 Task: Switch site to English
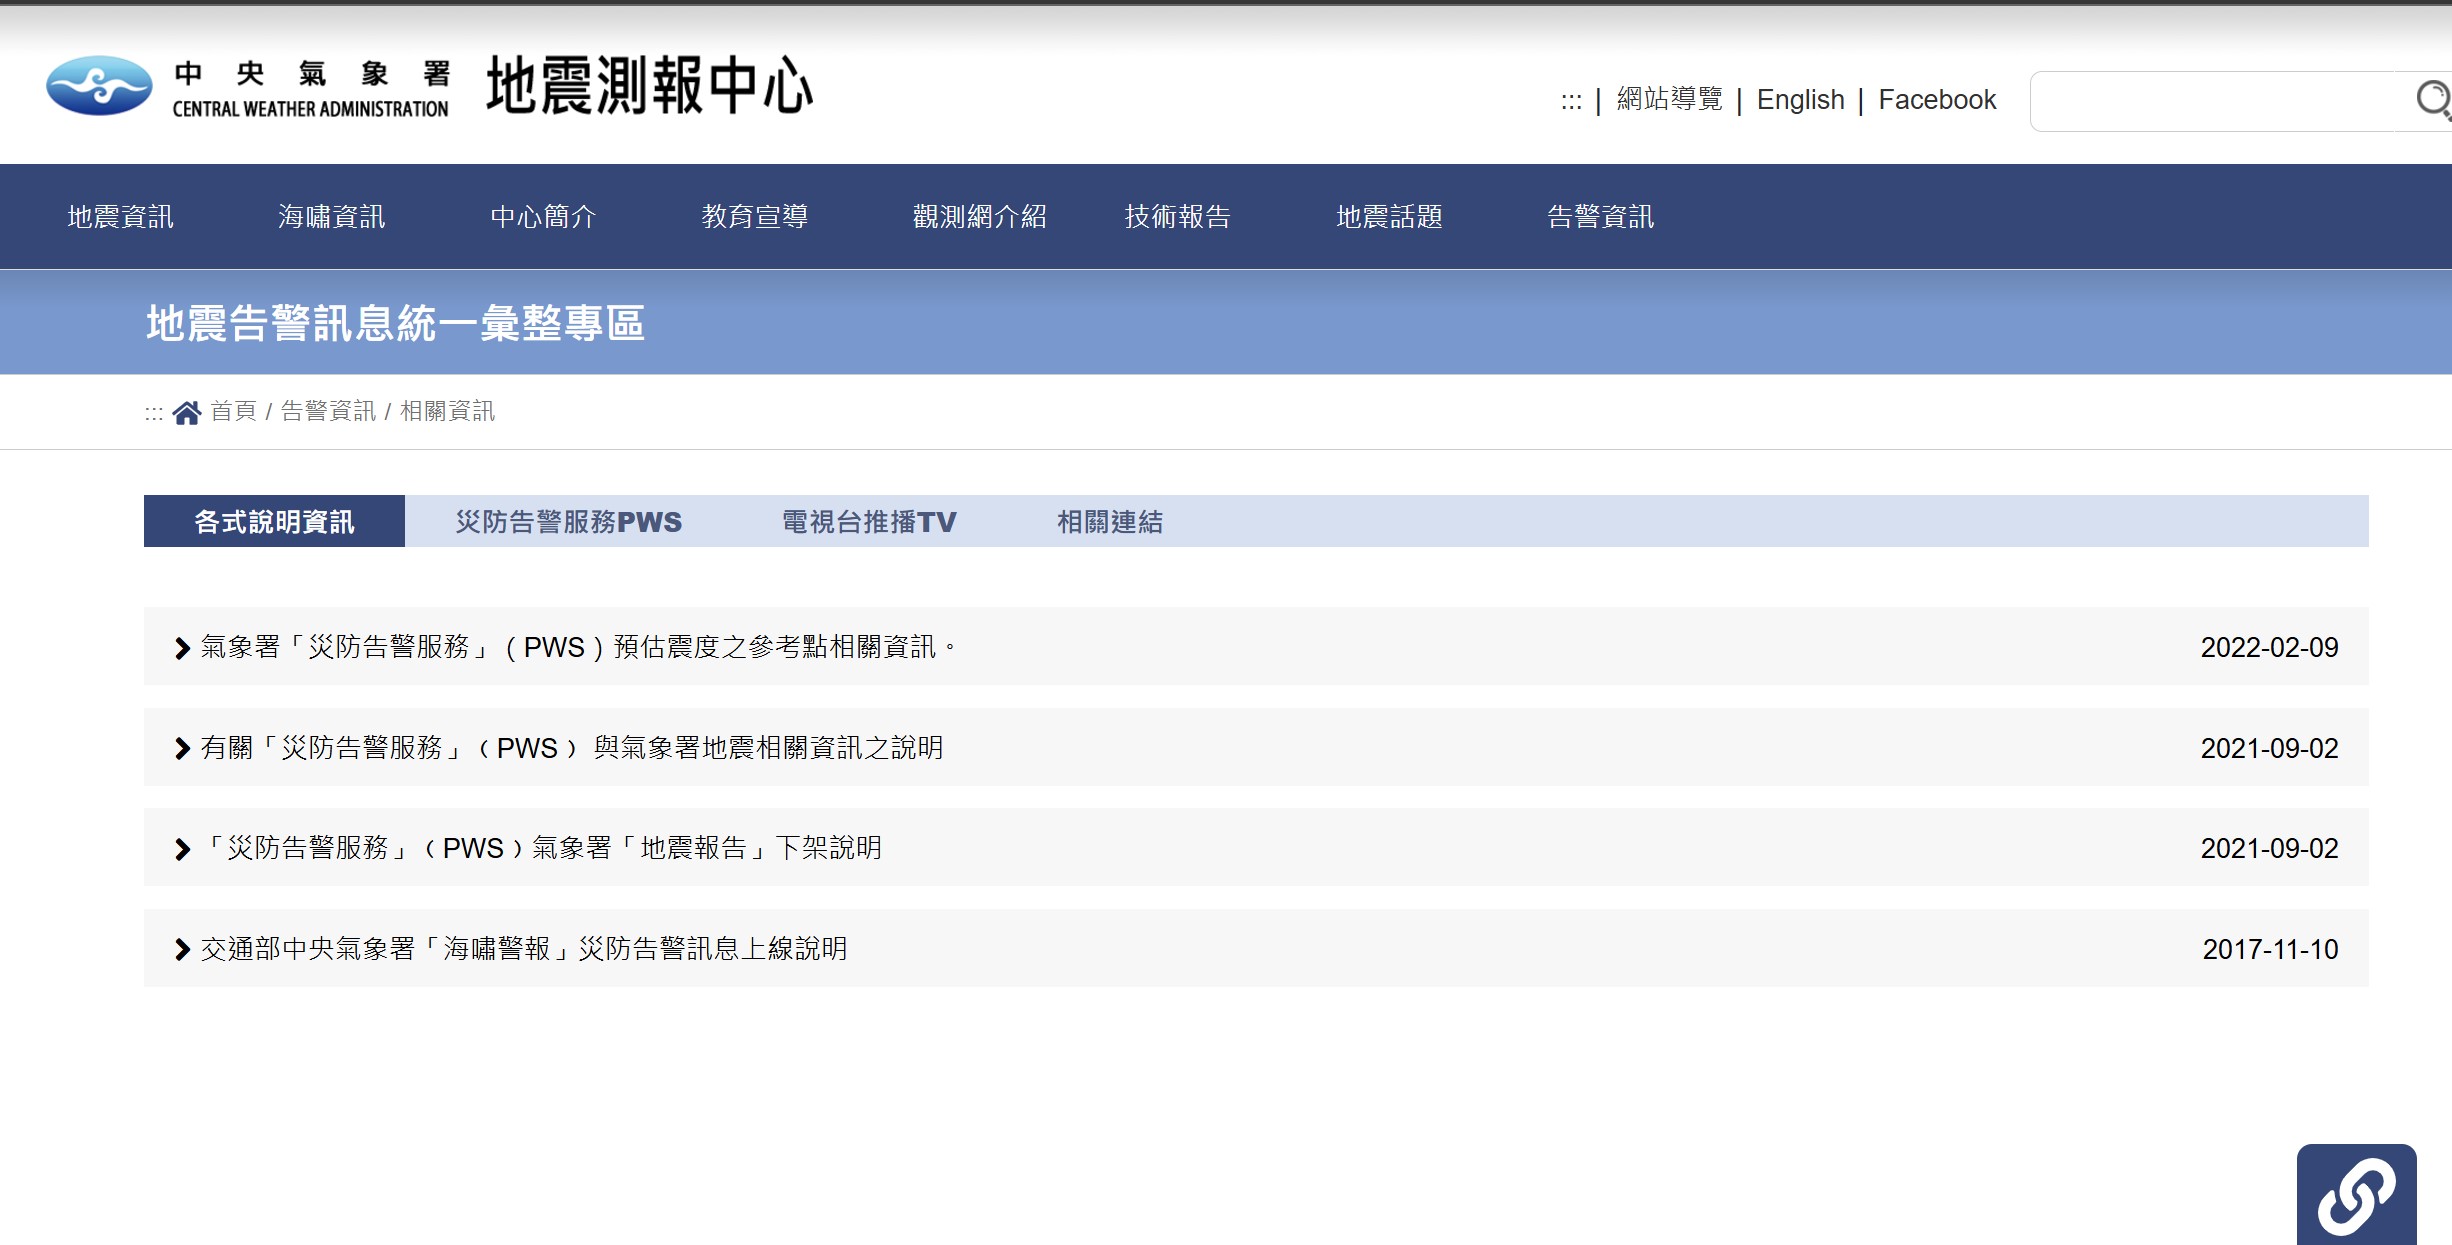[1800, 100]
